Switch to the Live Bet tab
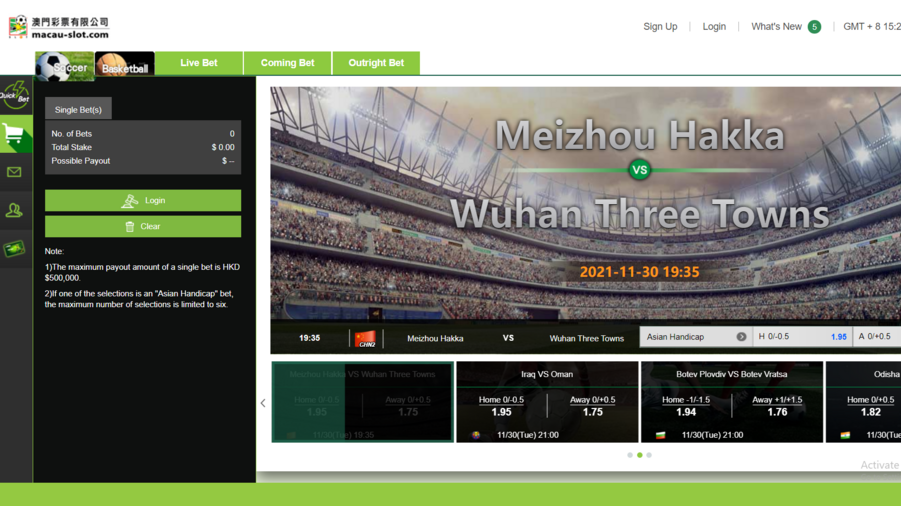The image size is (901, 506). pos(199,63)
